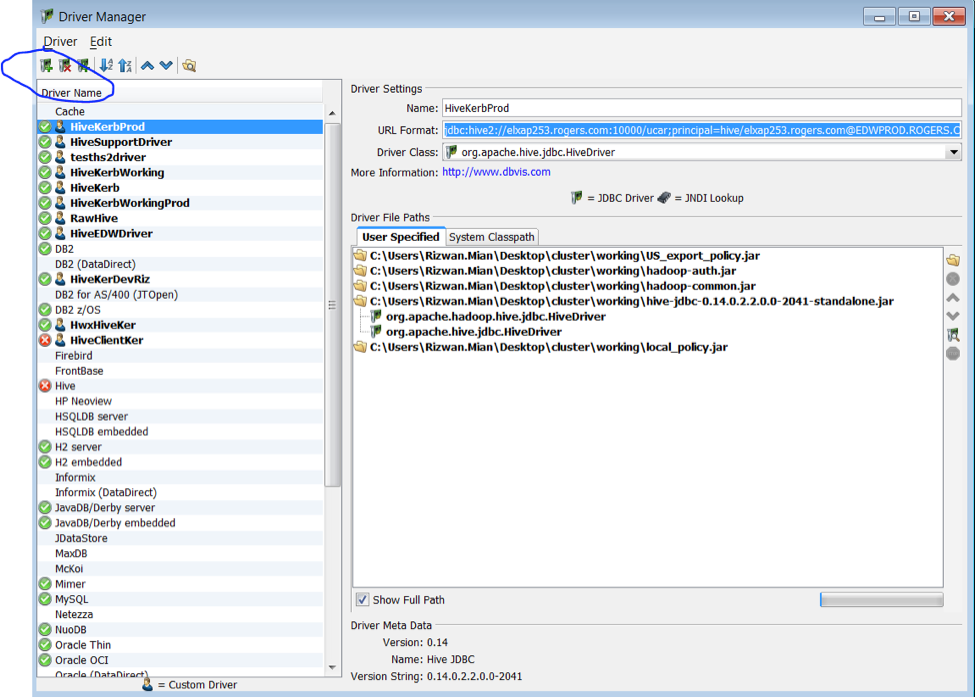The image size is (975, 698).
Task: Click into the Name field containing HiveKerbProd
Action: [701, 108]
